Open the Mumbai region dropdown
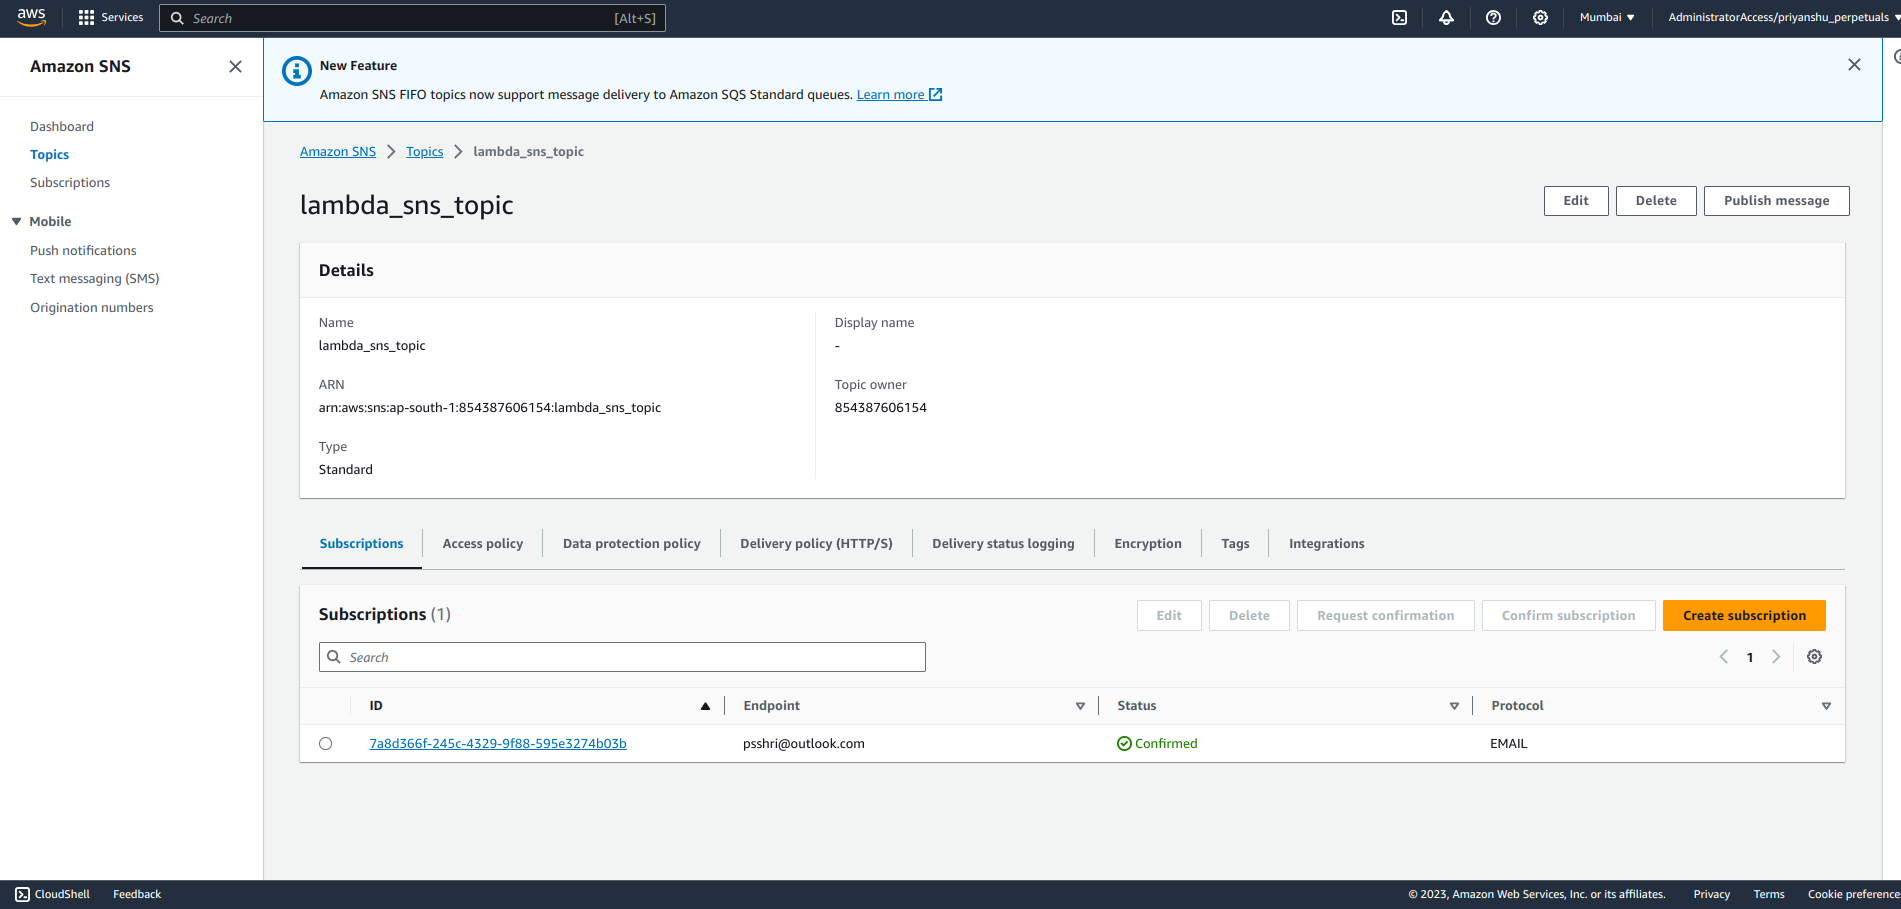 1607,18
